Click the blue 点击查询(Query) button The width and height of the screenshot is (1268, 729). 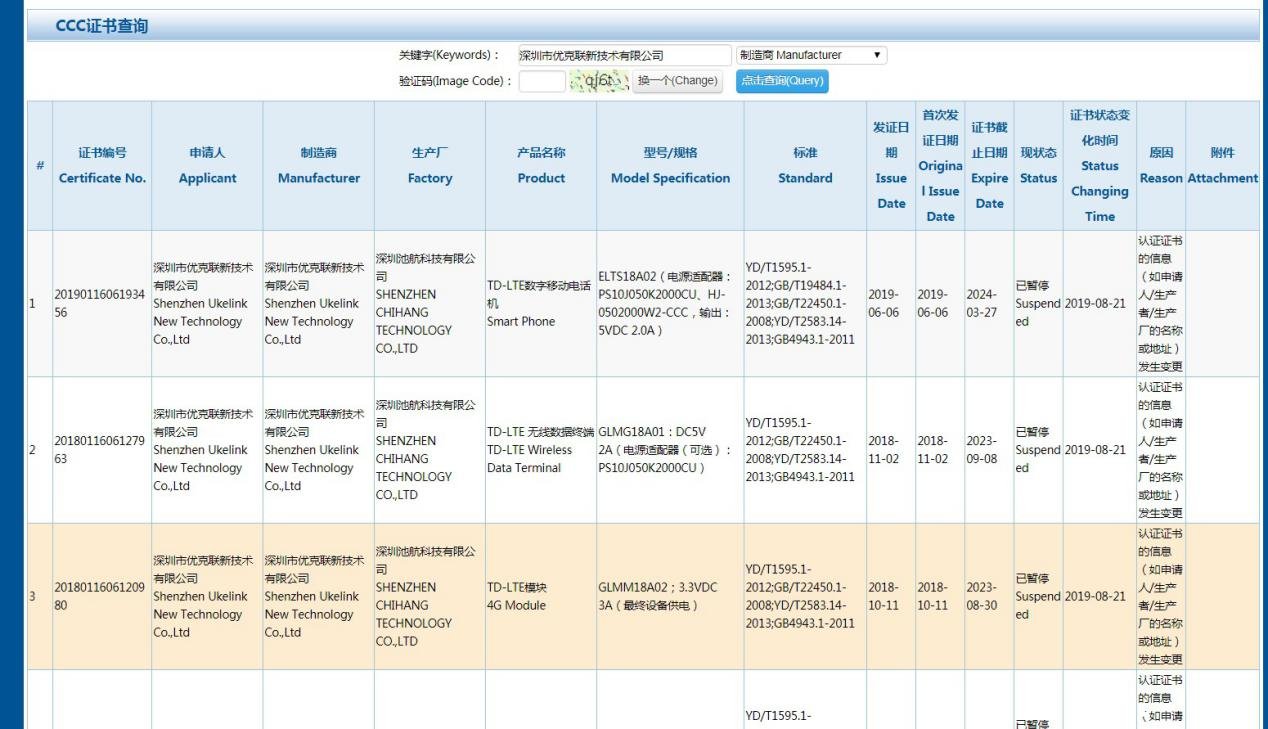pyautogui.click(x=782, y=81)
